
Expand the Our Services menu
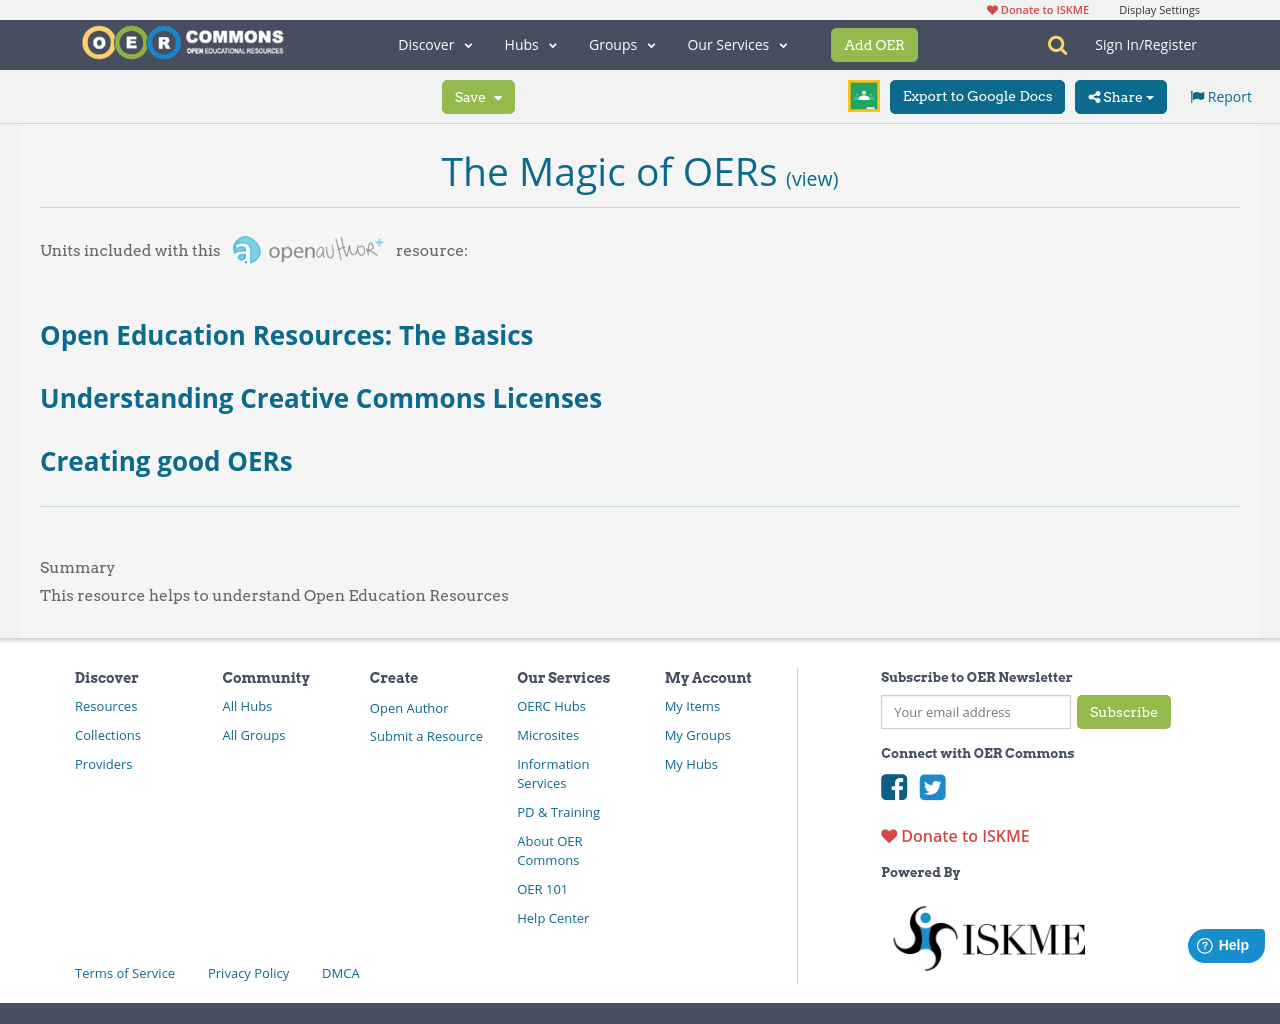[x=736, y=44]
